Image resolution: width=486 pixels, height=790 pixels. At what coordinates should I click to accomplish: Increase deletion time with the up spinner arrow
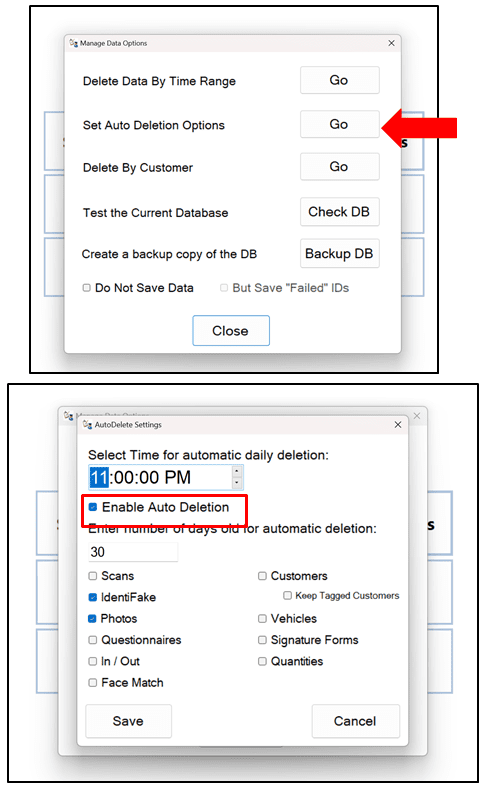point(237,471)
